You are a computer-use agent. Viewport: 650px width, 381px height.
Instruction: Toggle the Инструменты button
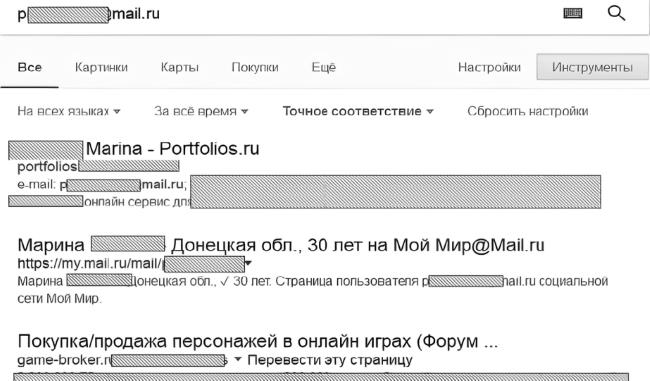coord(592,67)
